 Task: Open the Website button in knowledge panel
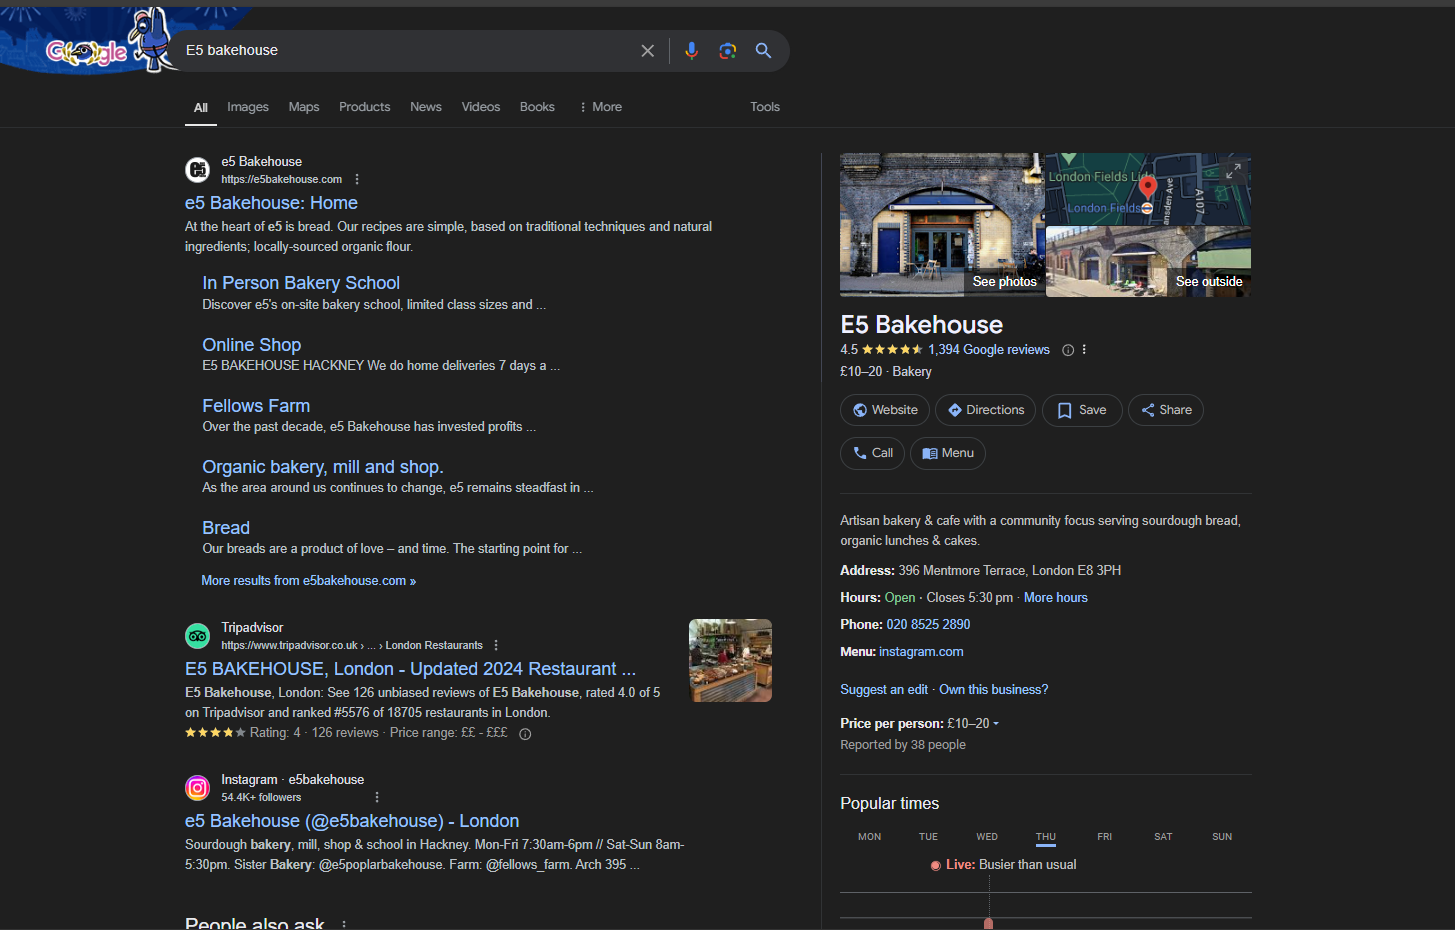click(x=885, y=410)
